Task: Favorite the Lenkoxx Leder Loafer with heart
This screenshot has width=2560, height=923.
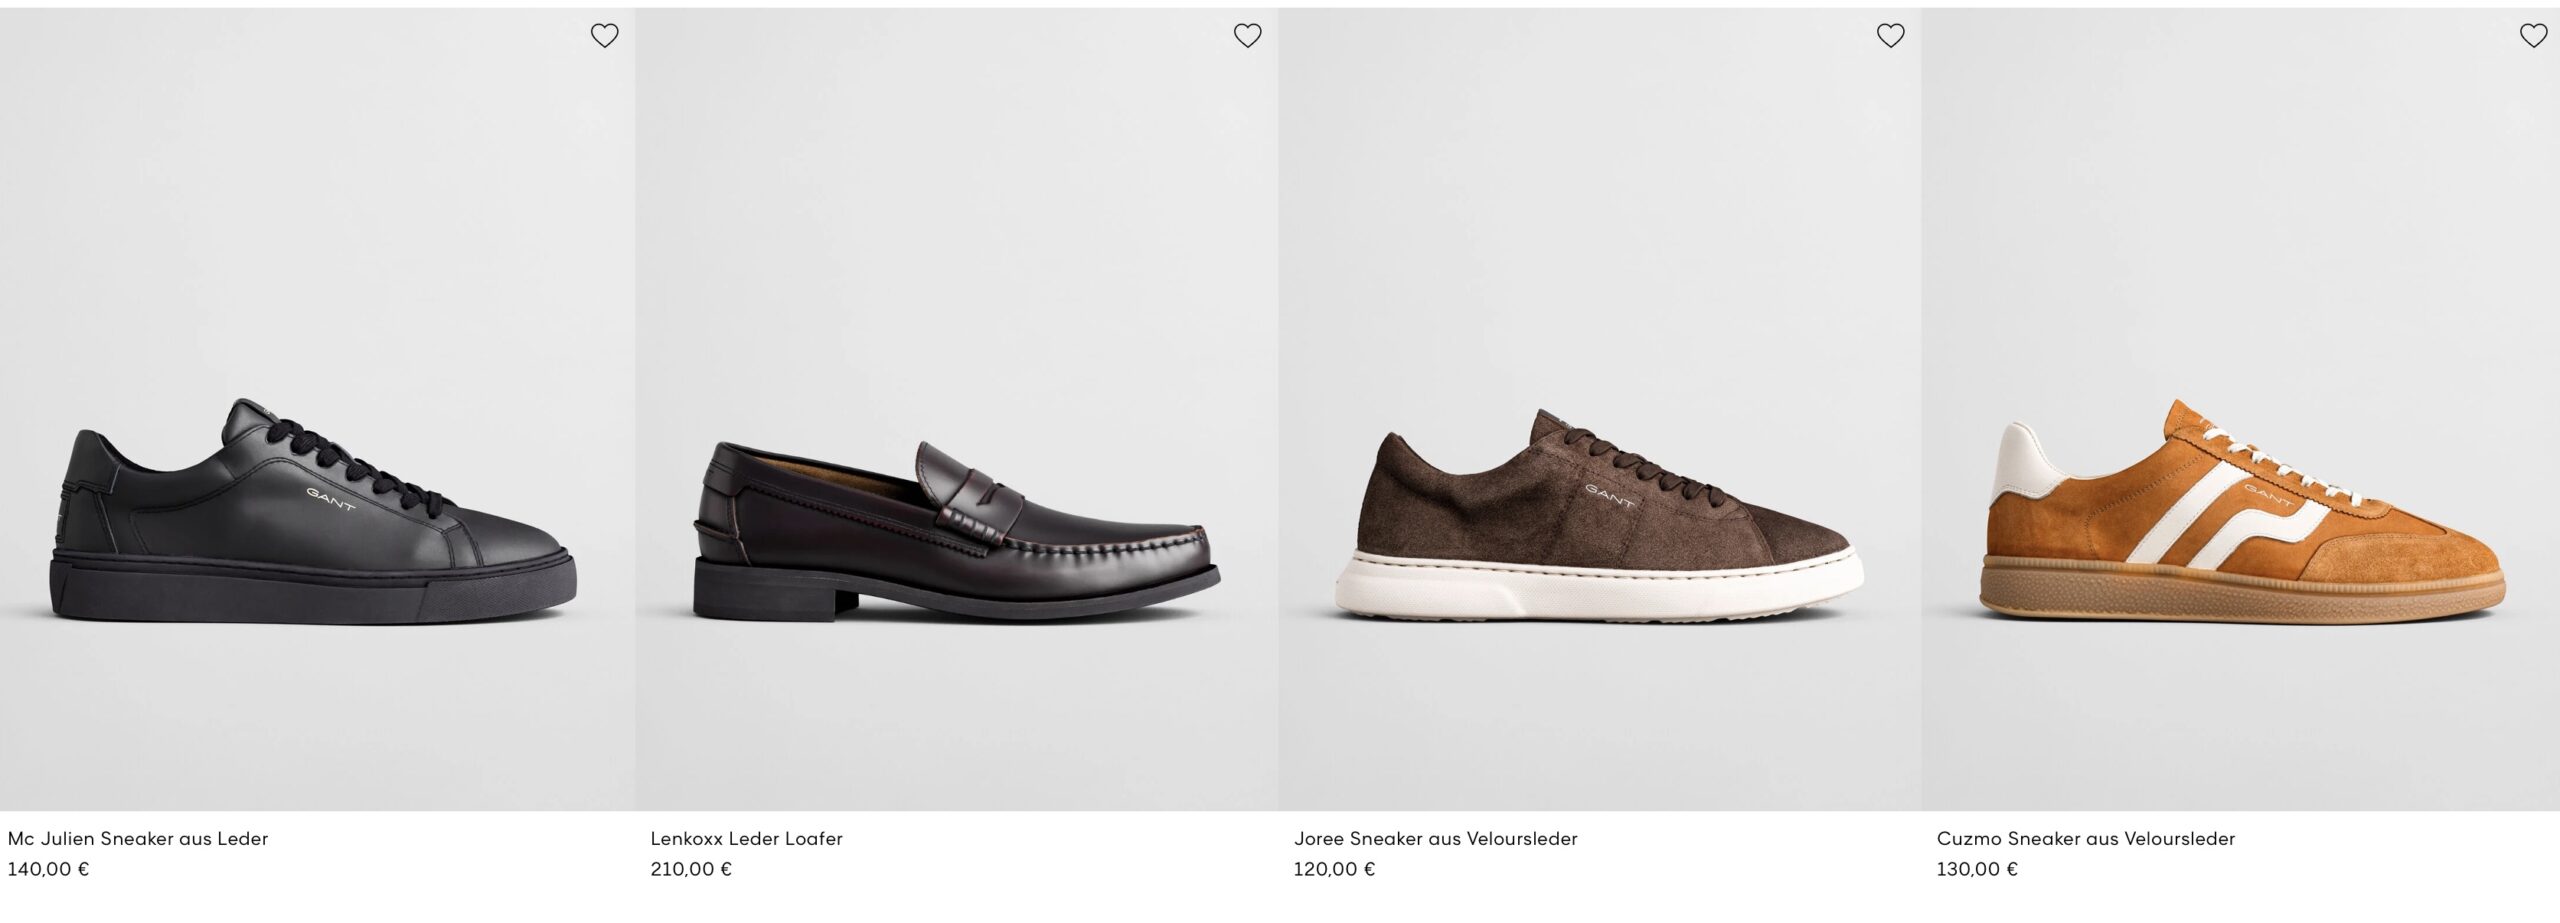Action: click(x=1247, y=36)
